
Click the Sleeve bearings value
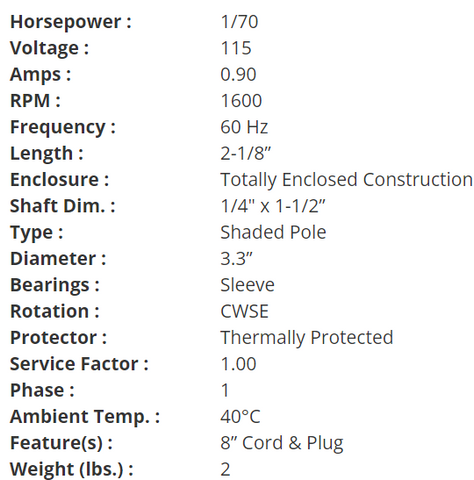pyautogui.click(x=247, y=285)
